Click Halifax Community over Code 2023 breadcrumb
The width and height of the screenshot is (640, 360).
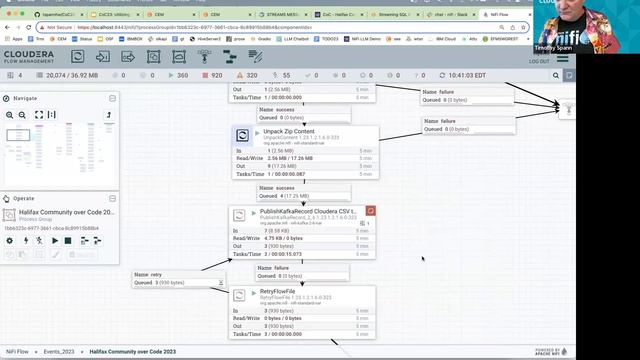[x=133, y=351]
